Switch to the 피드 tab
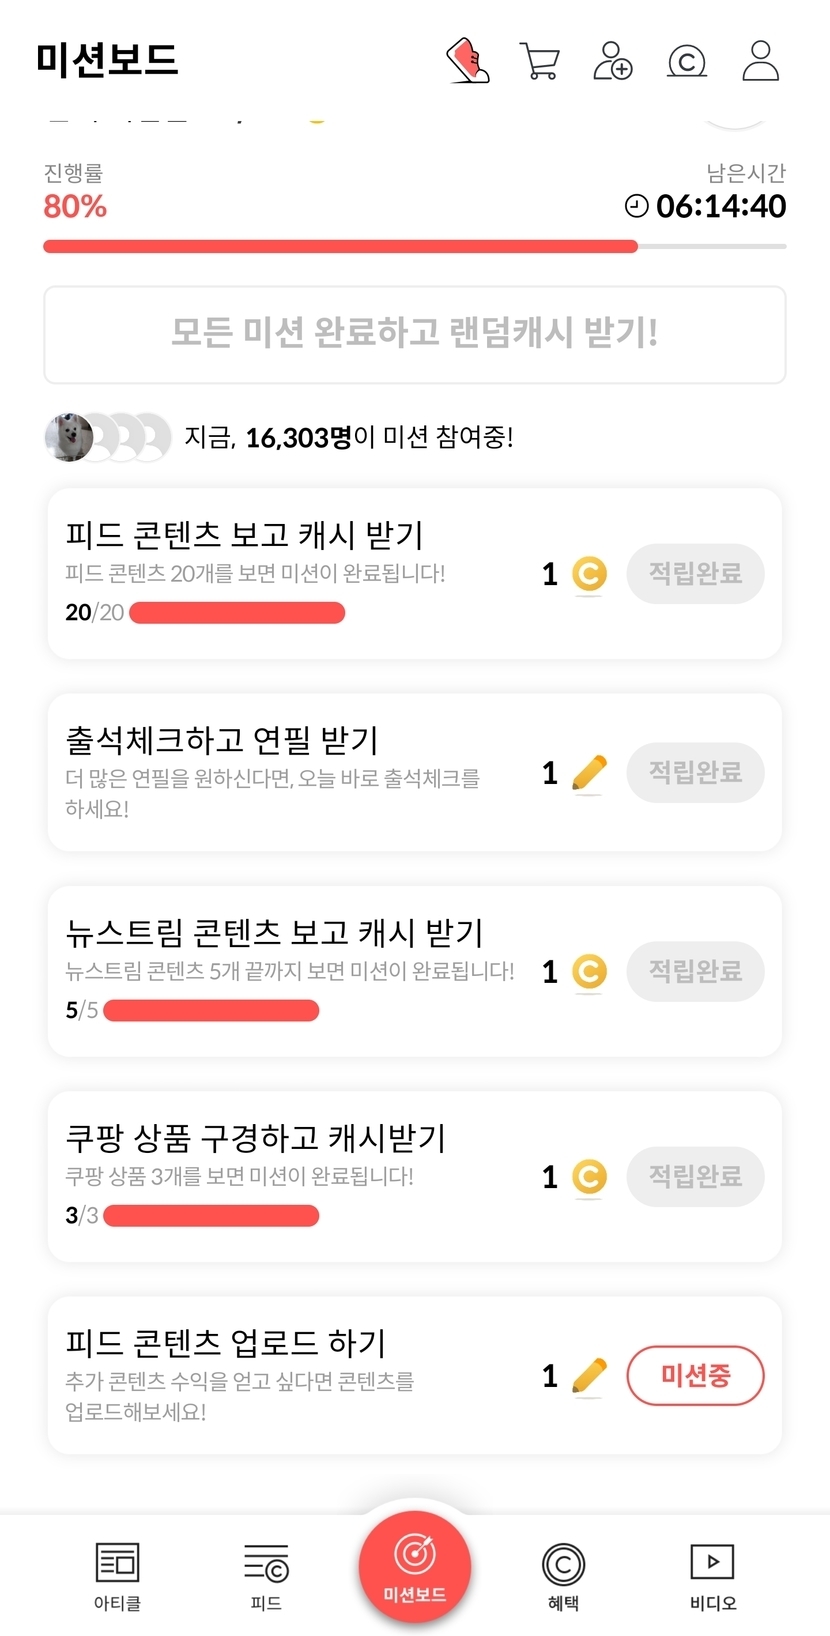The image size is (830, 1636). pyautogui.click(x=266, y=1575)
